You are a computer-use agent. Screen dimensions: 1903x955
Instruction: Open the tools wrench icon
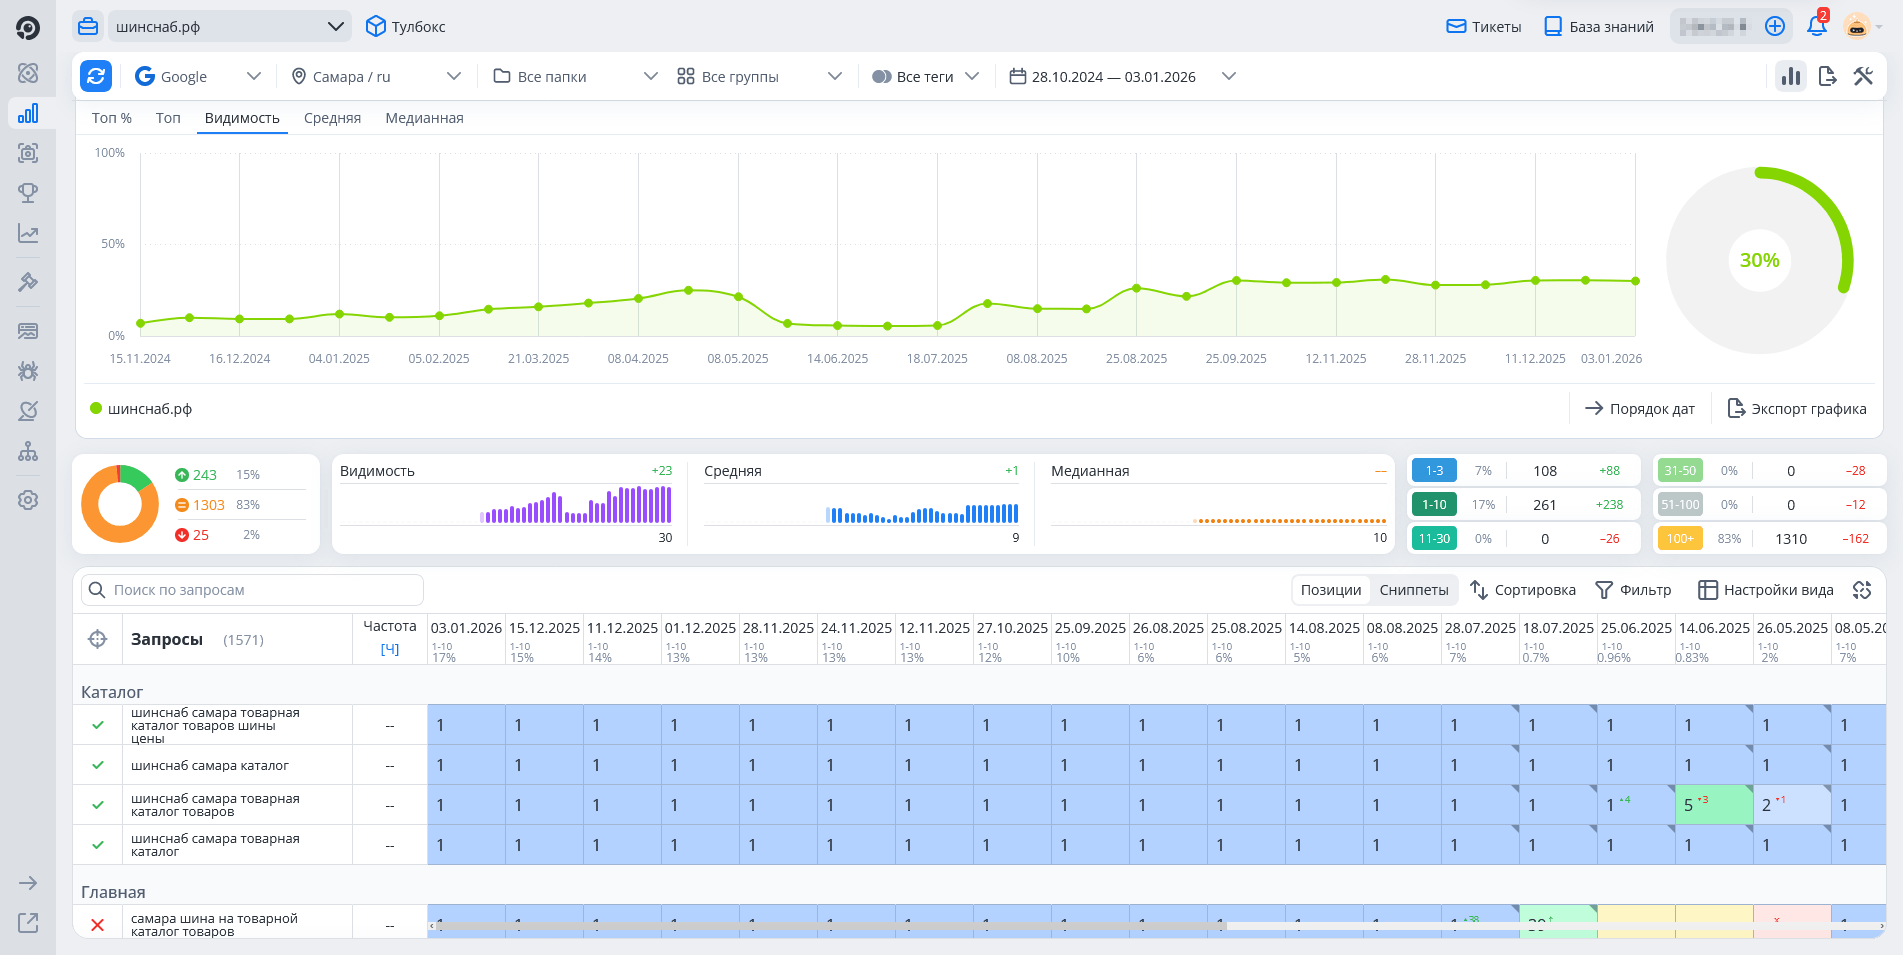pos(1862,76)
